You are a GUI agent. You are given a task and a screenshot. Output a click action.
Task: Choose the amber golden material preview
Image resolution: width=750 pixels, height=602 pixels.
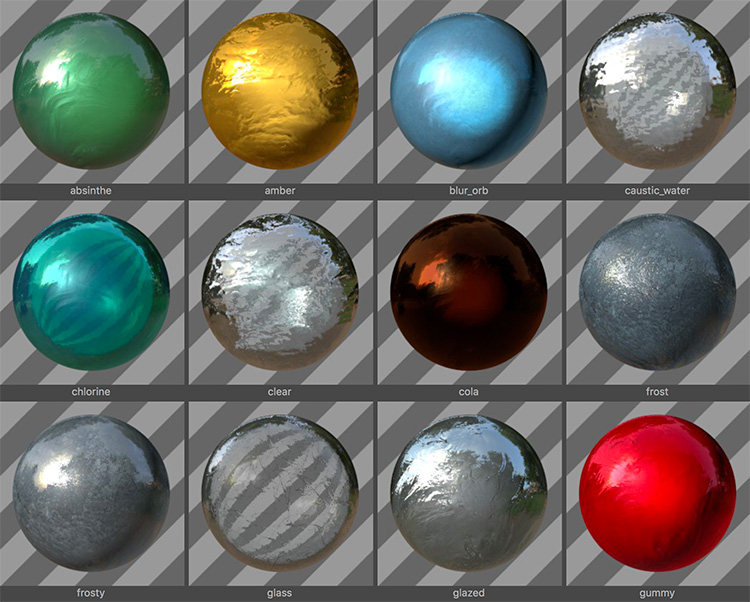280,91
